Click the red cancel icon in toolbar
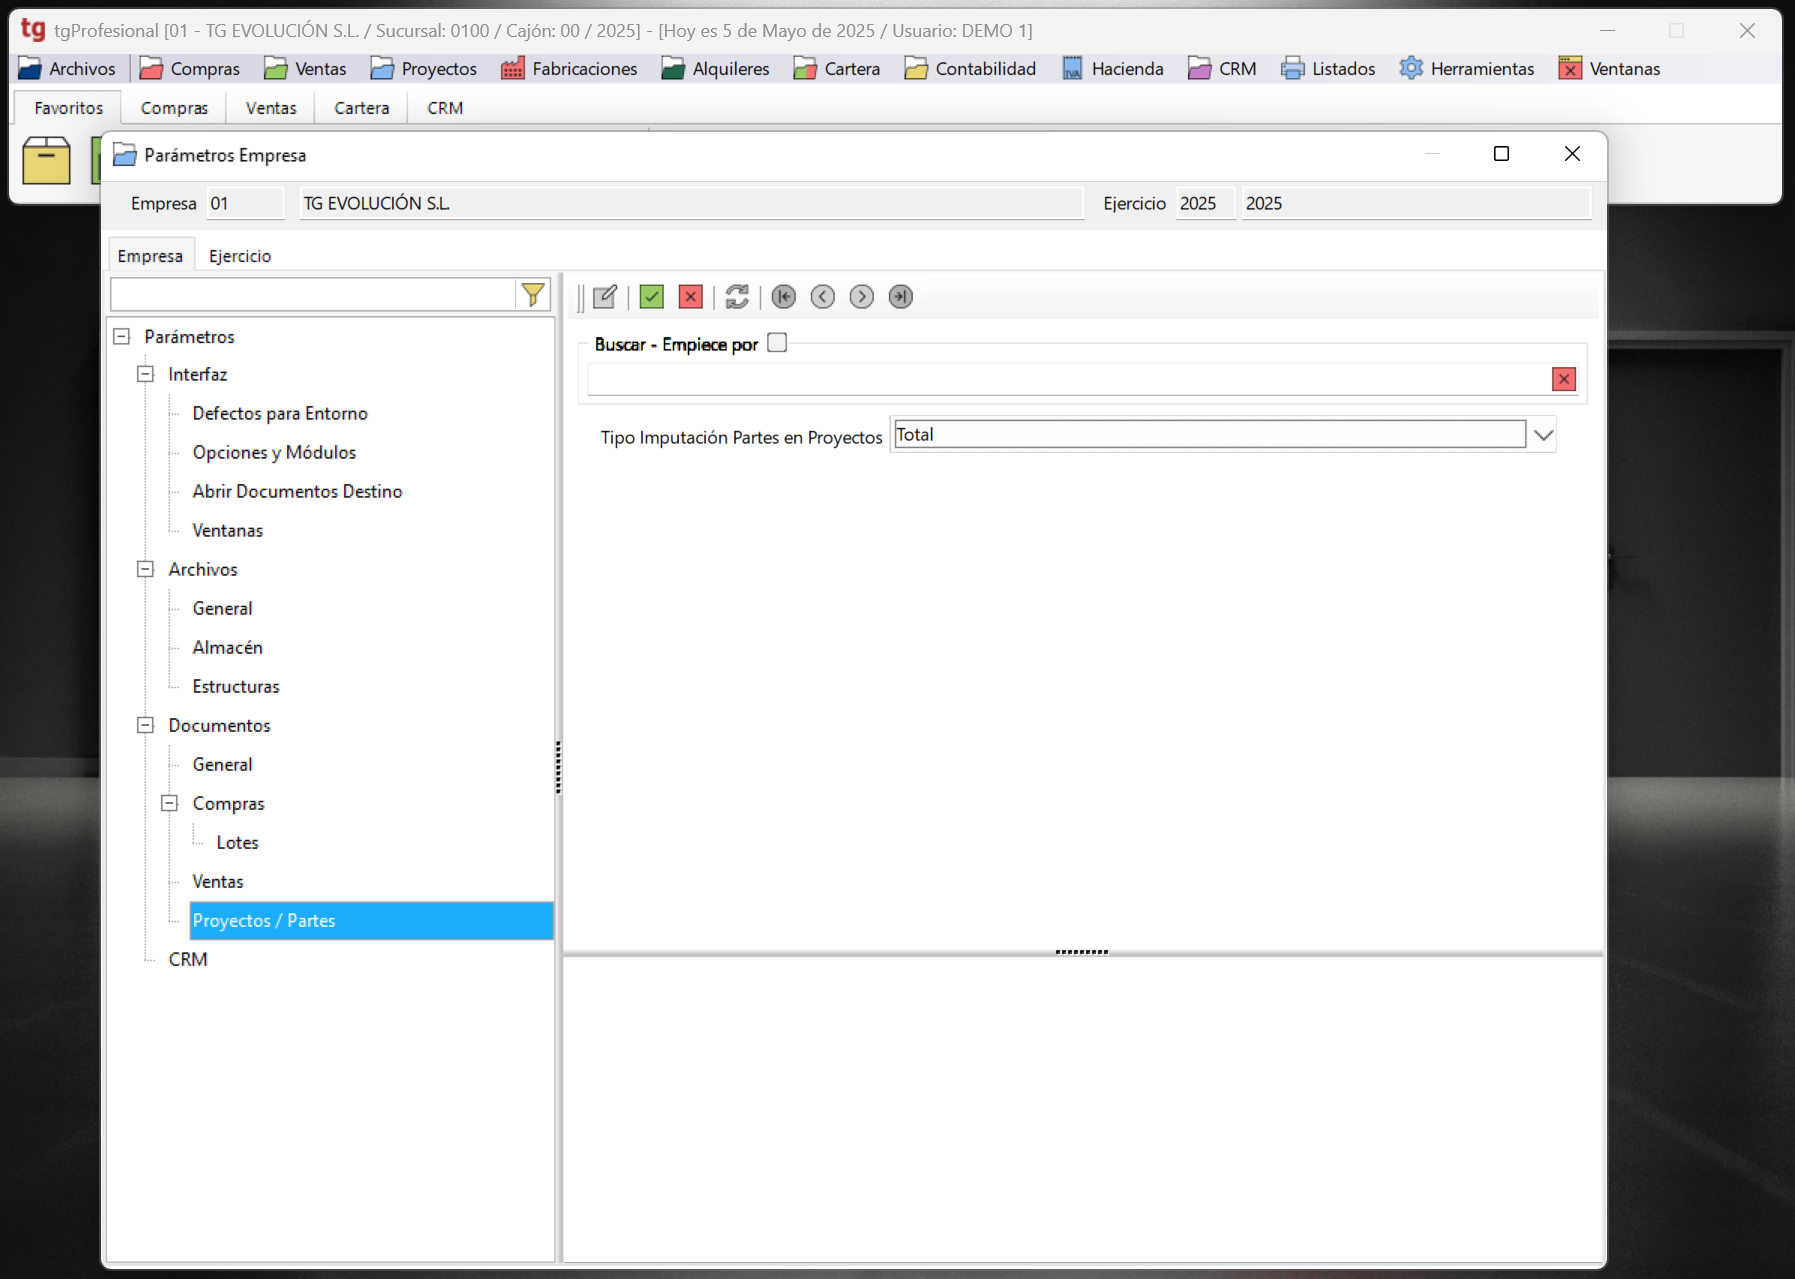The width and height of the screenshot is (1795, 1279). (x=691, y=297)
